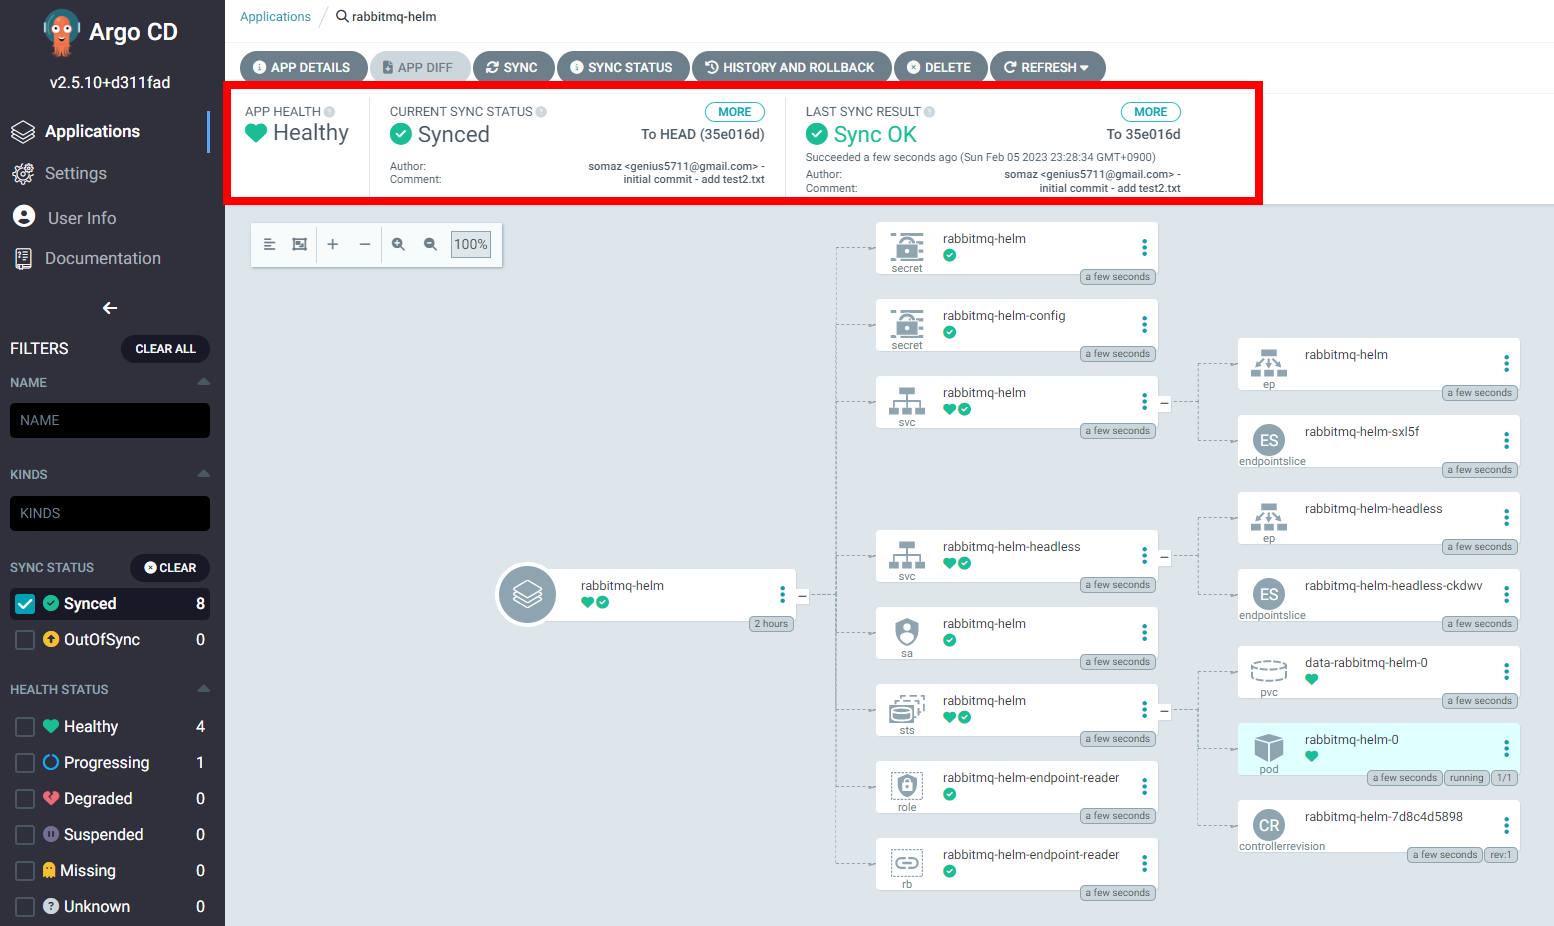Open kebab menu of rabbitmq-helm-config secret
The image size is (1554, 926).
1144,324
